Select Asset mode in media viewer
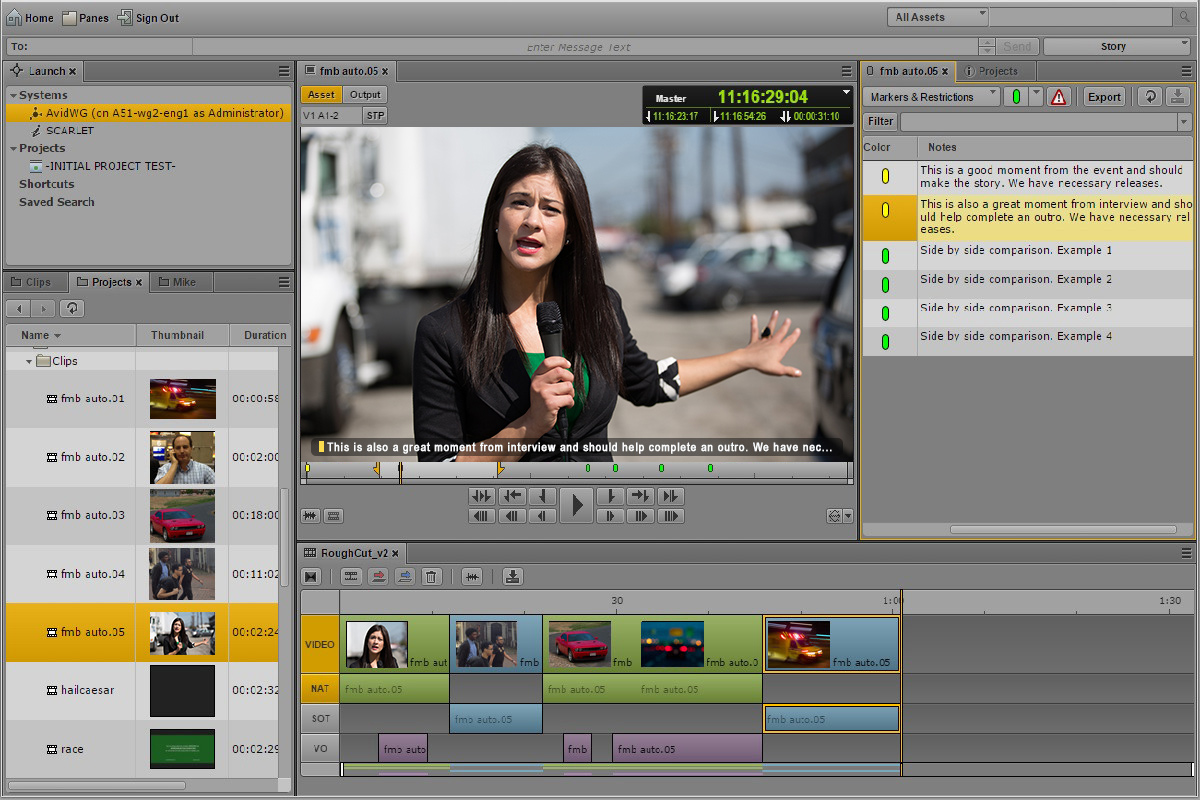The height and width of the screenshot is (800, 1201). 322,95
